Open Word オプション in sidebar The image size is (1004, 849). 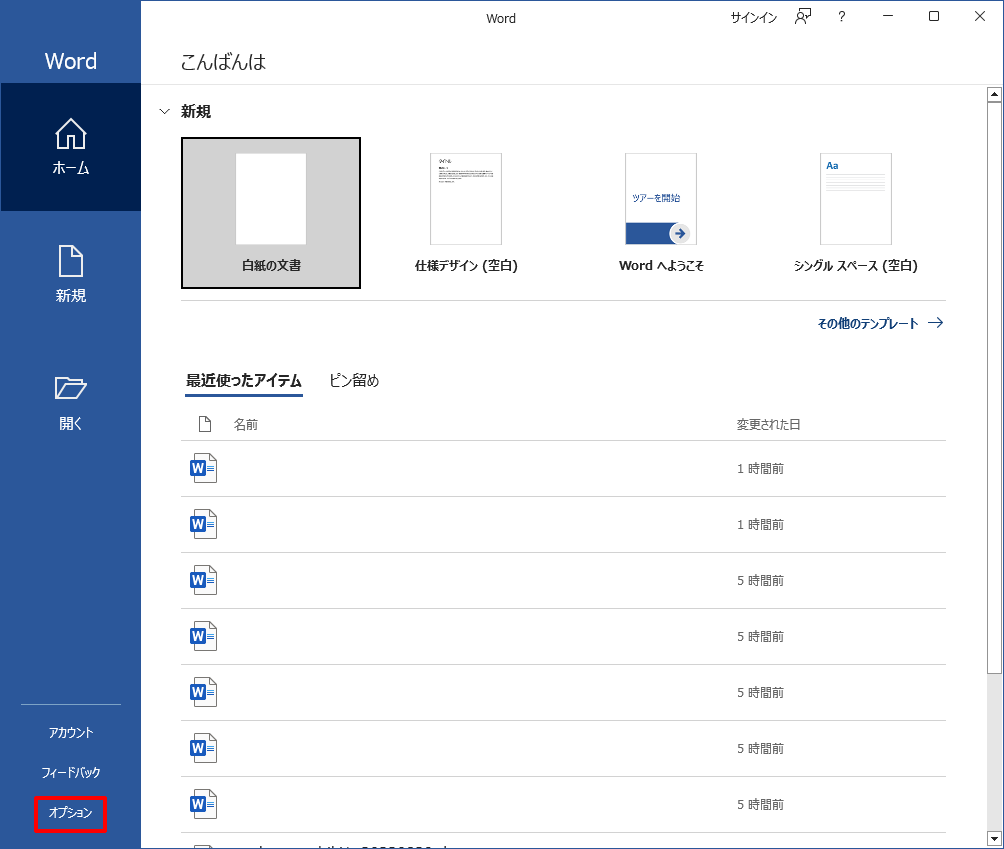tap(70, 813)
